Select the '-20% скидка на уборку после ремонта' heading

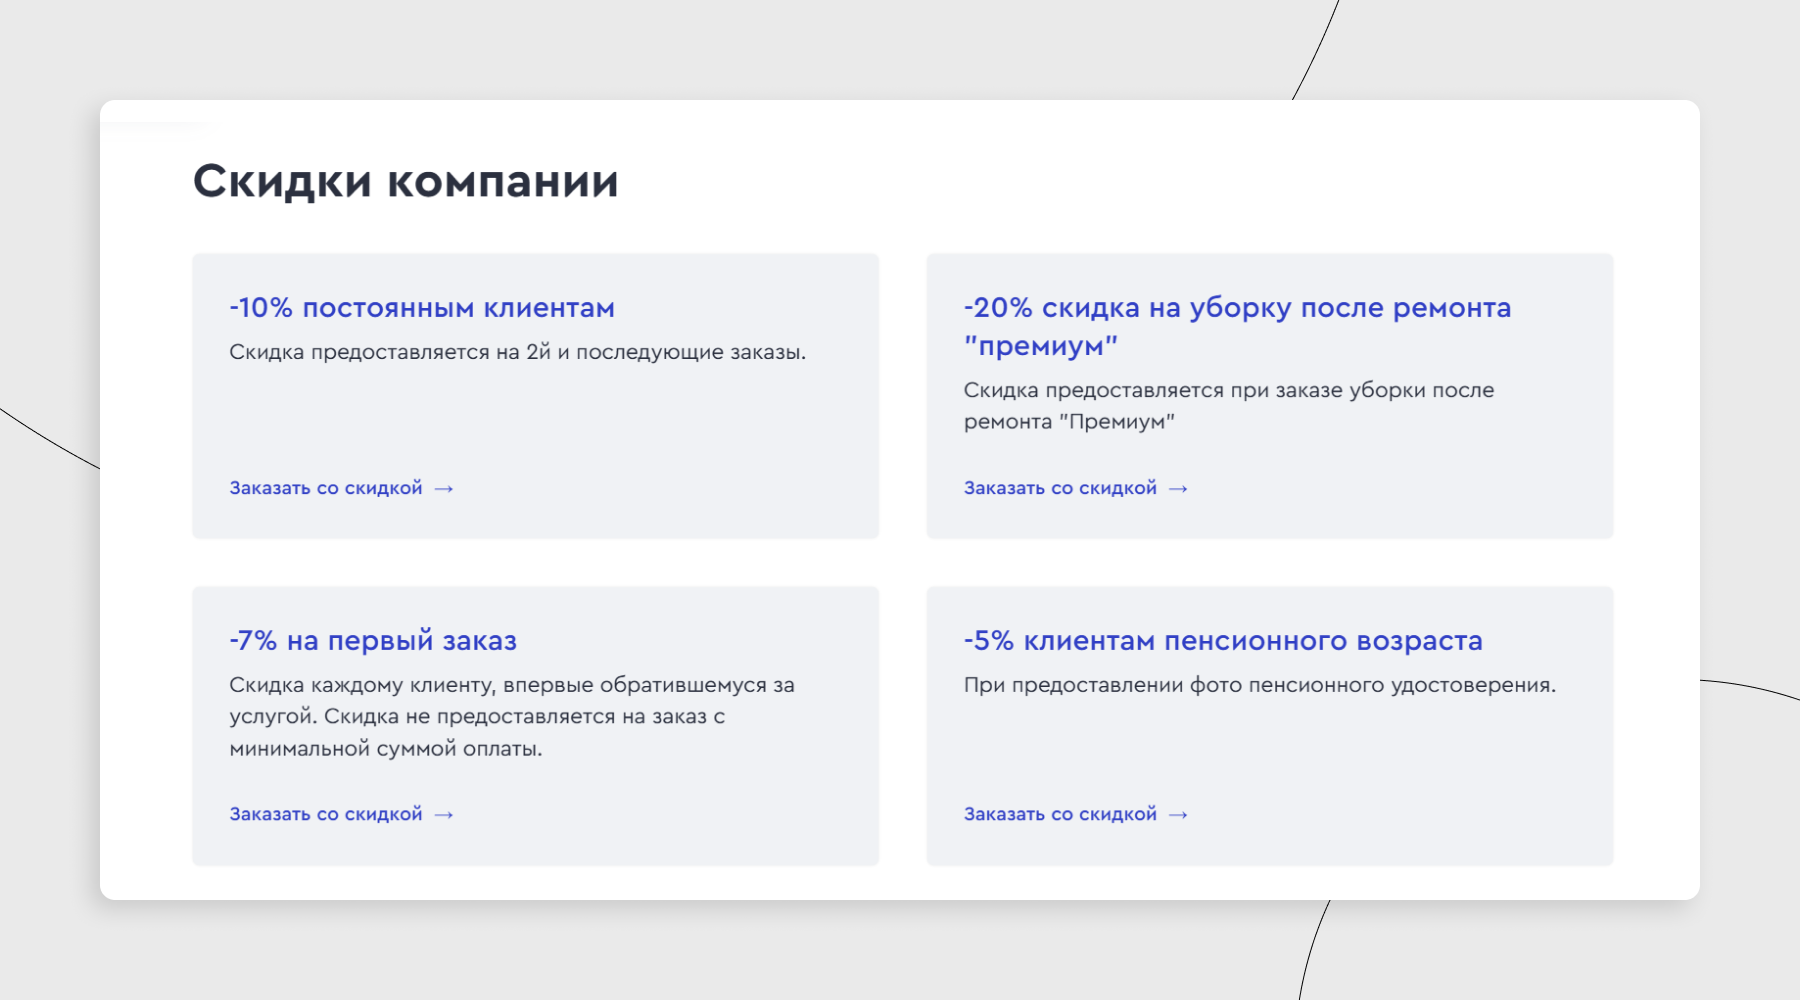tap(1237, 308)
